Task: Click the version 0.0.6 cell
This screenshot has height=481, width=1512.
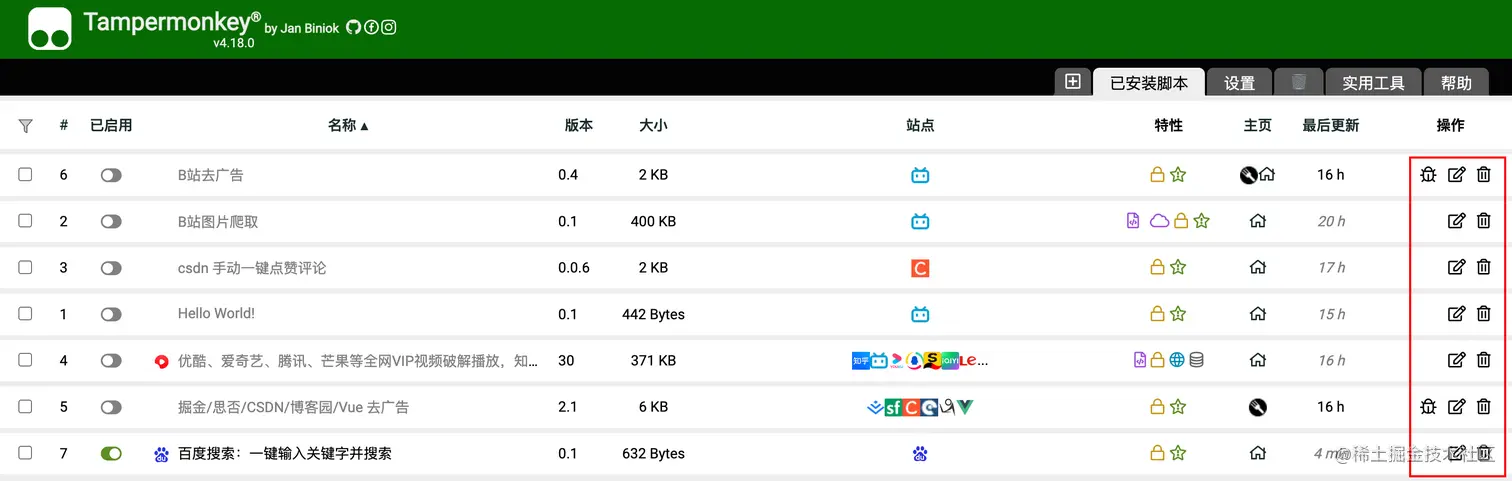Action: coord(574,268)
